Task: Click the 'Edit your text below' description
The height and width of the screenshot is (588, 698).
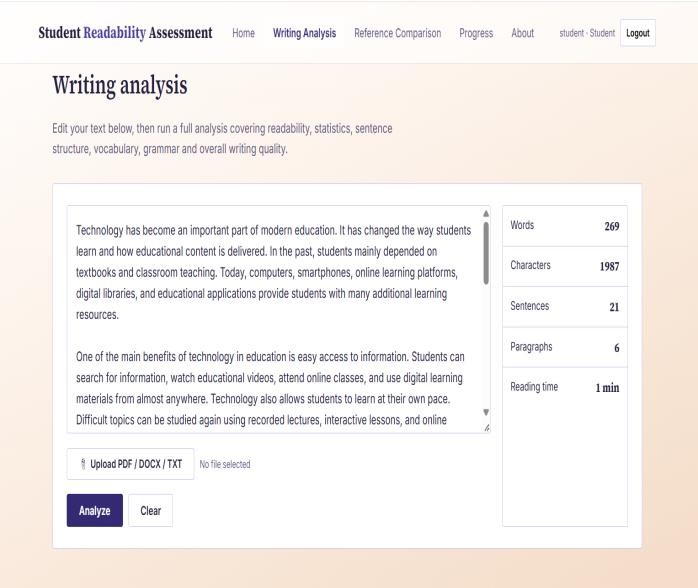Action: [x=222, y=138]
